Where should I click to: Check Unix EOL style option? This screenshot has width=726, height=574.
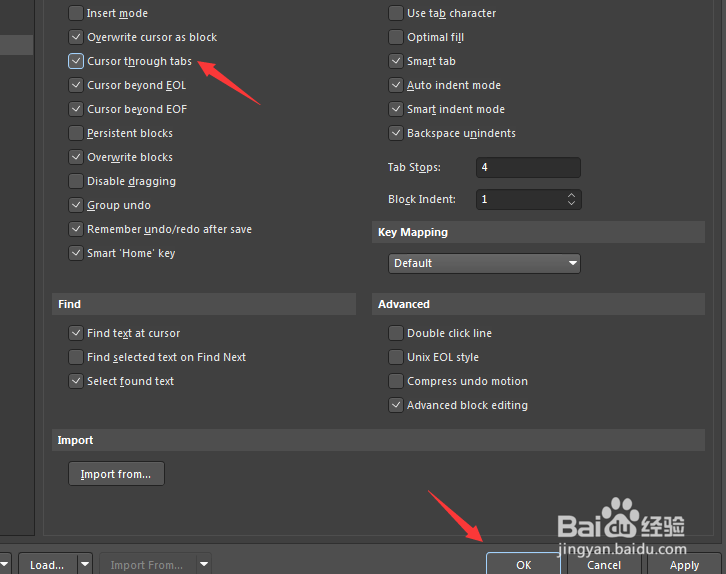[x=395, y=357]
